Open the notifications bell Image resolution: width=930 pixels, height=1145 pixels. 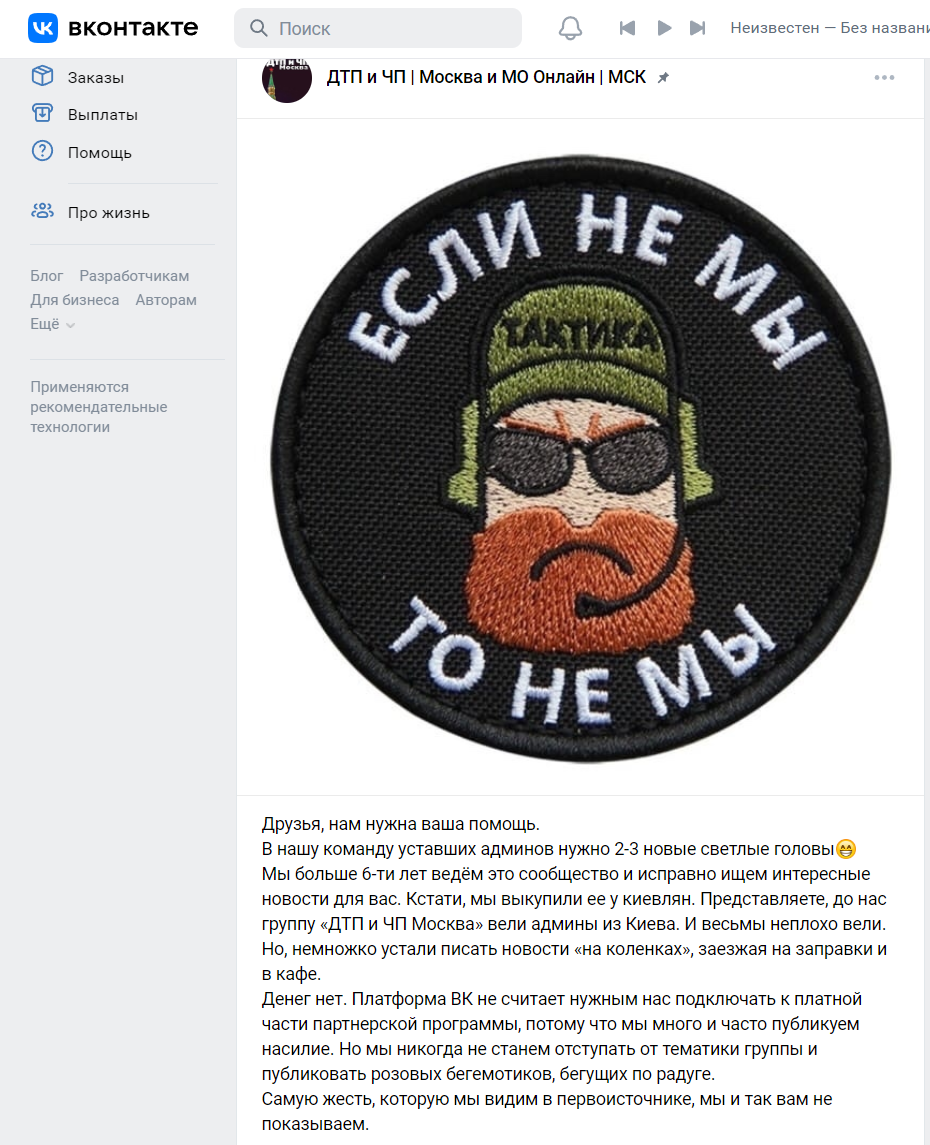pos(570,28)
